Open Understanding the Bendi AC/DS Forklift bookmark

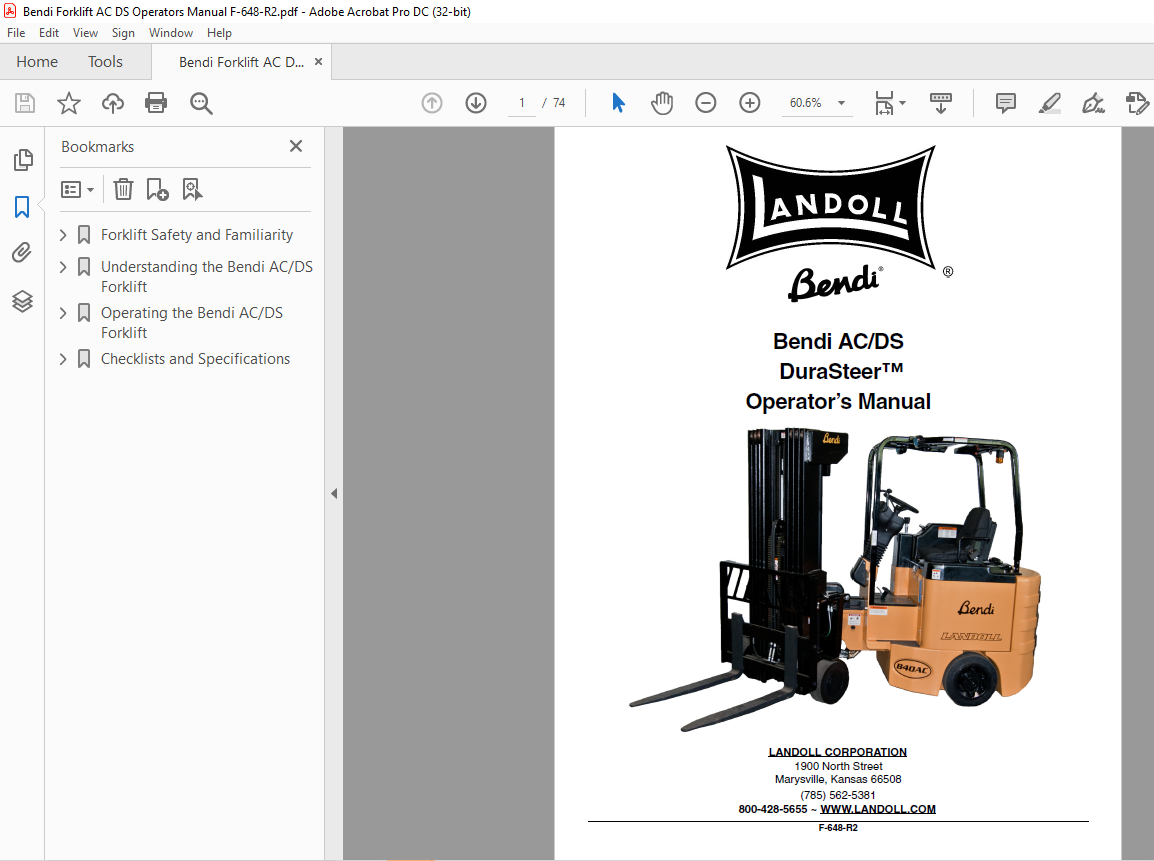pos(207,277)
